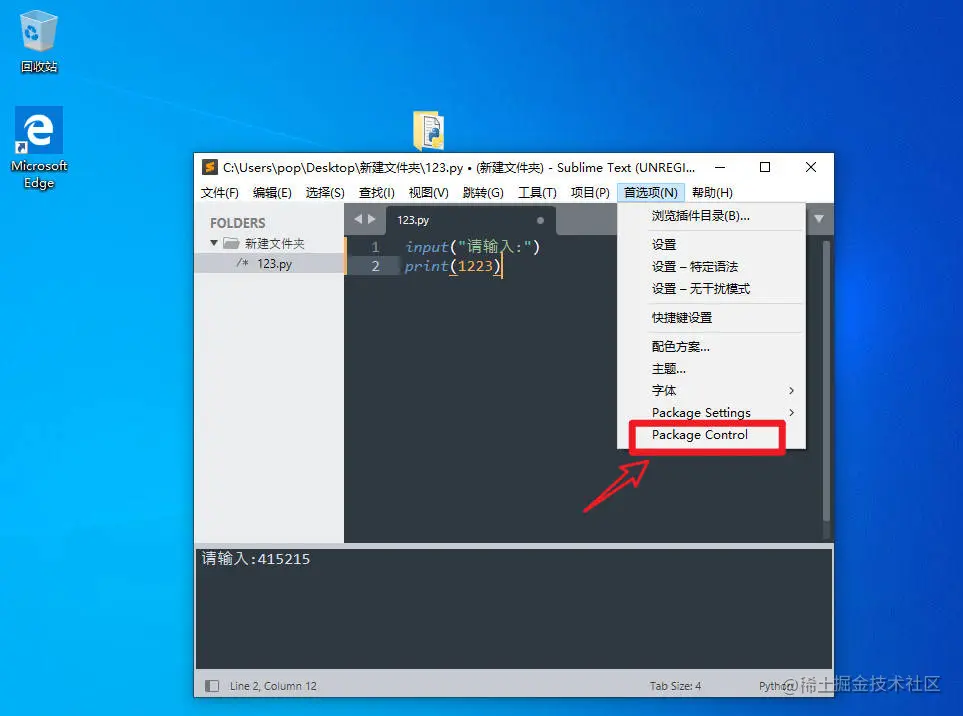Open the tab list dropdown arrow
This screenshot has height=716, width=963.
pos(819,219)
